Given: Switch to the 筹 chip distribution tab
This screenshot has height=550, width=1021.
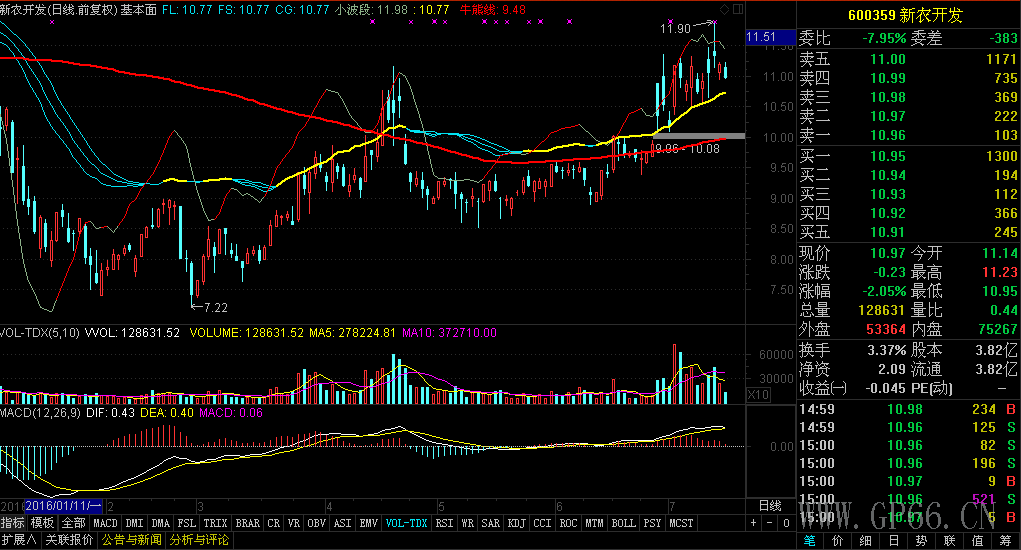Looking at the screenshot, I should pyautogui.click(x=1005, y=541).
